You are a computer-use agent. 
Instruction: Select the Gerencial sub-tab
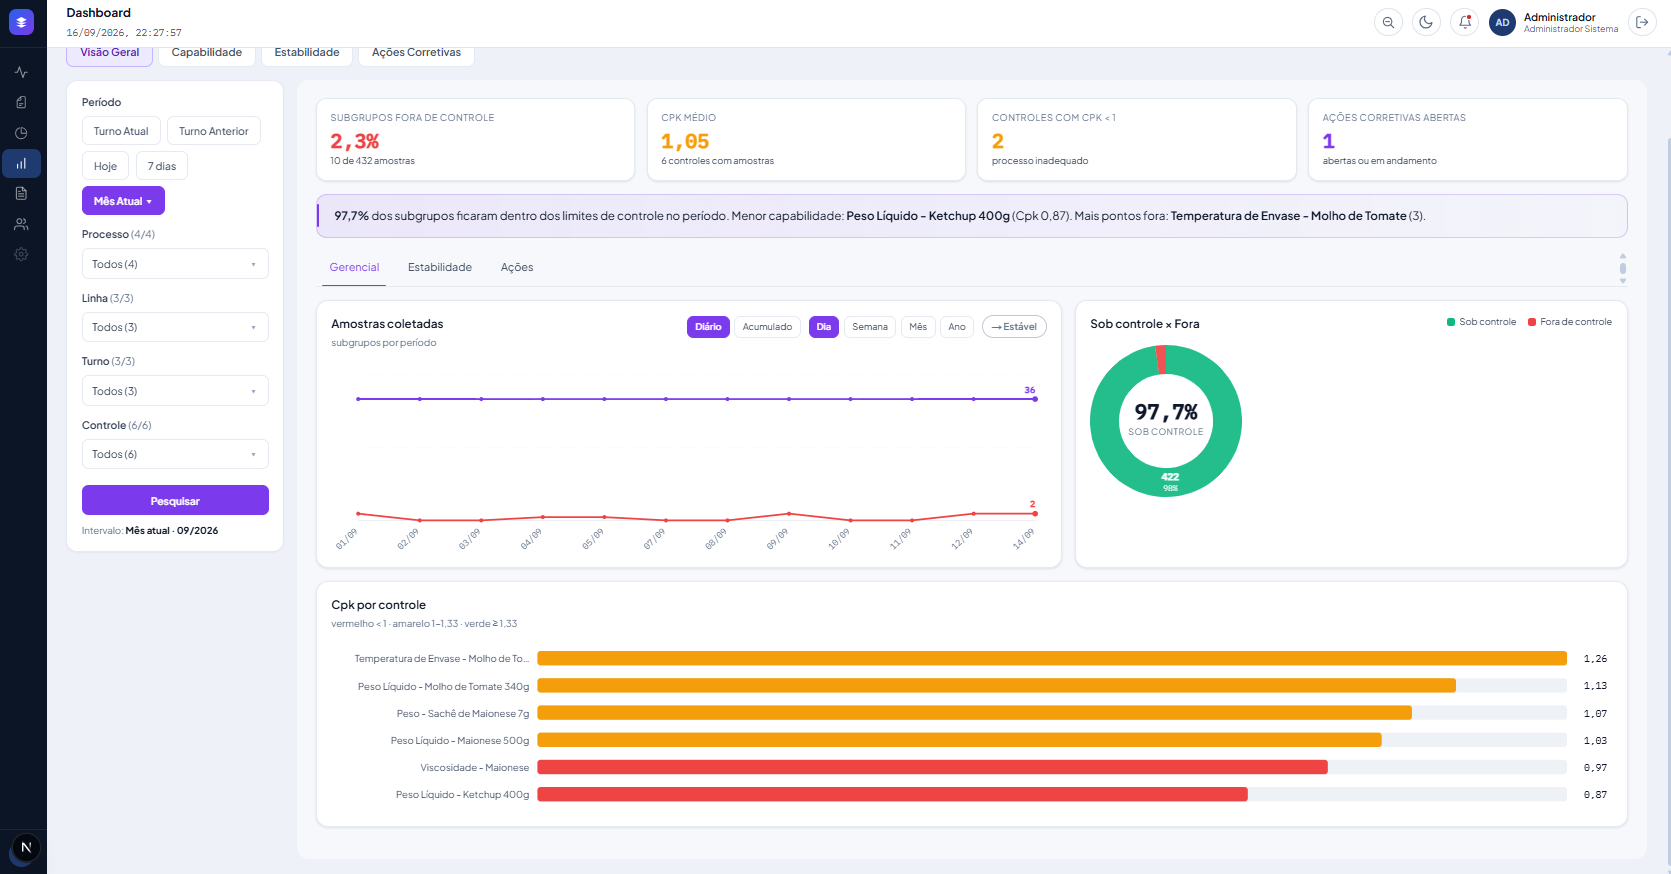pyautogui.click(x=354, y=267)
